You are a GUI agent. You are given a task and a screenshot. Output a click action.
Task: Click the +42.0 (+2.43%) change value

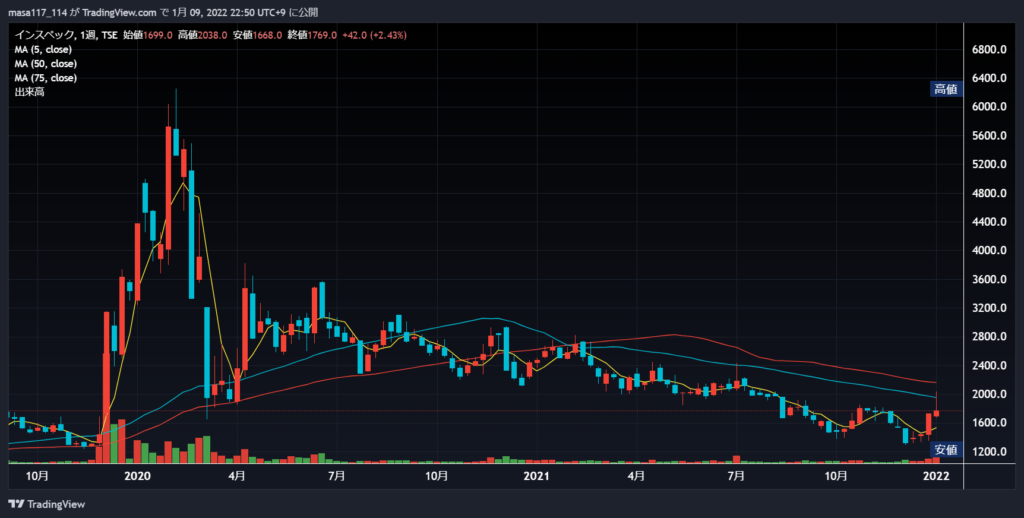pyautogui.click(x=374, y=35)
